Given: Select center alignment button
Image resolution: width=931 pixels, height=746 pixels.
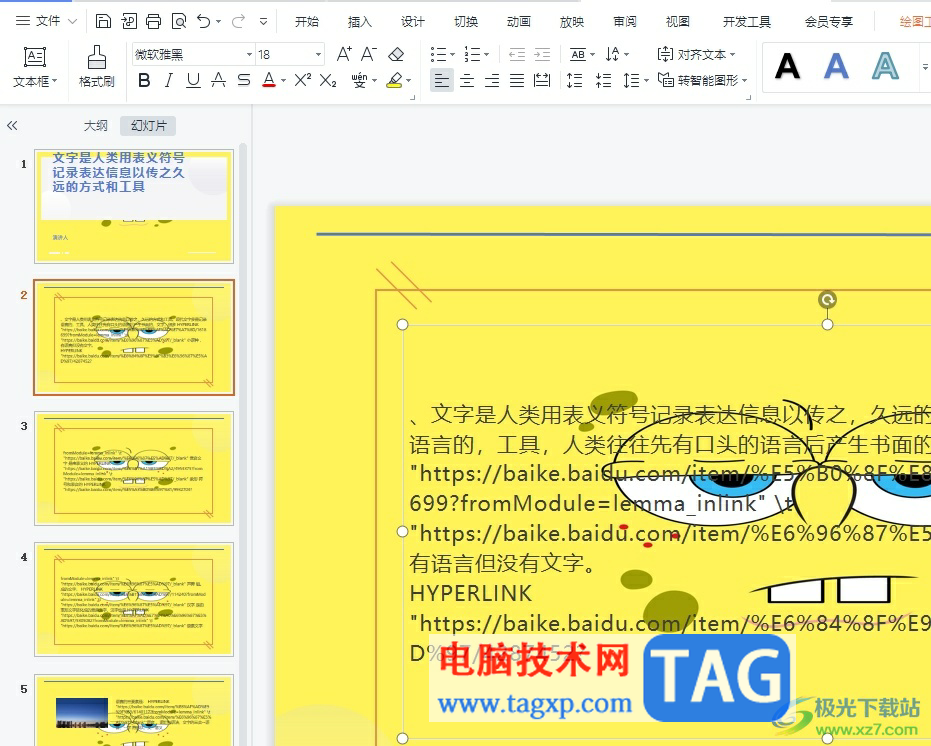Looking at the screenshot, I should 467,80.
